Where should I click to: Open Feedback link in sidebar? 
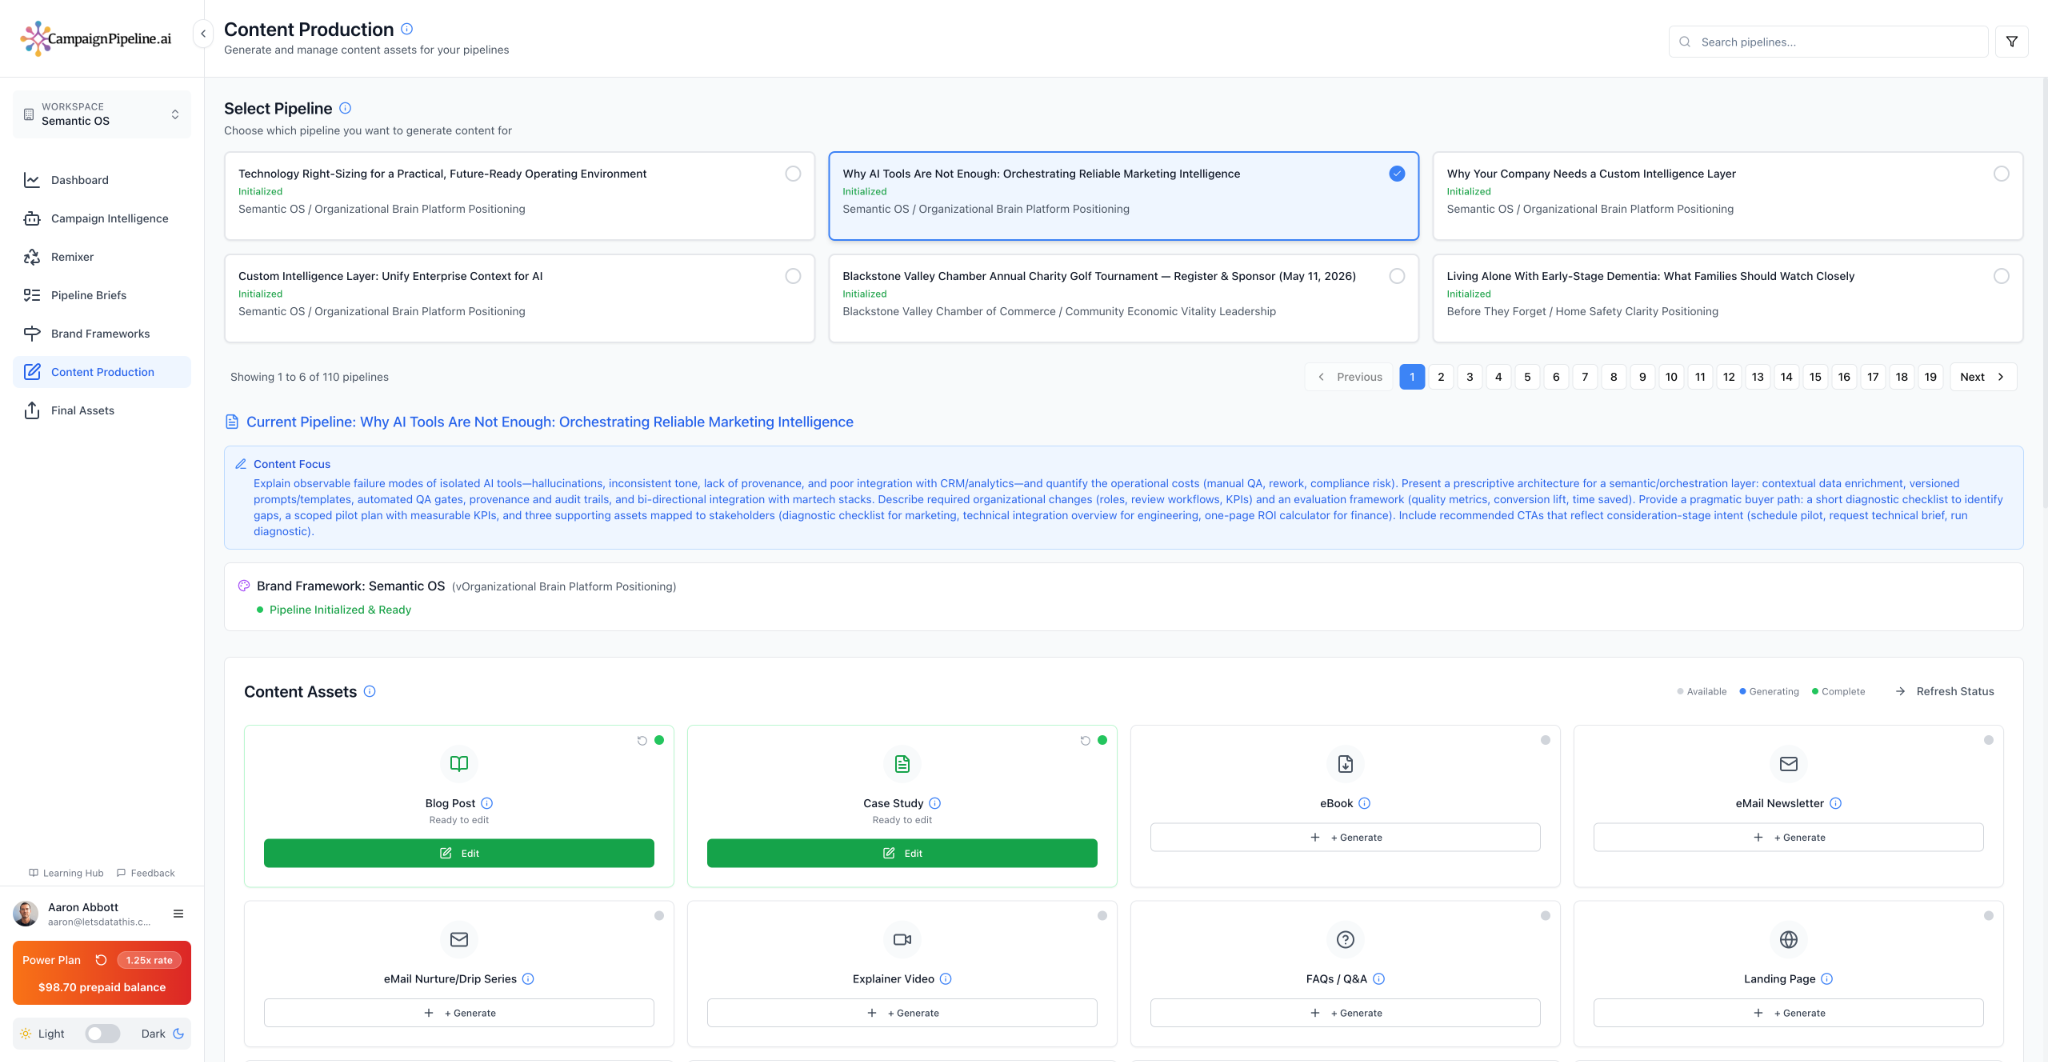coord(146,873)
